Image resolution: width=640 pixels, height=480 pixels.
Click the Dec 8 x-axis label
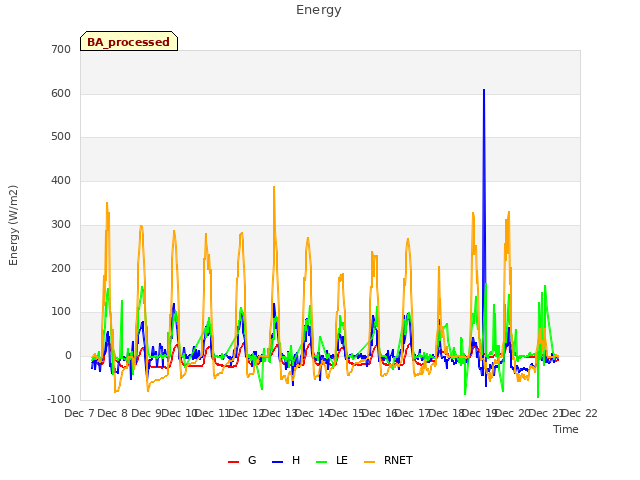[113, 413]
